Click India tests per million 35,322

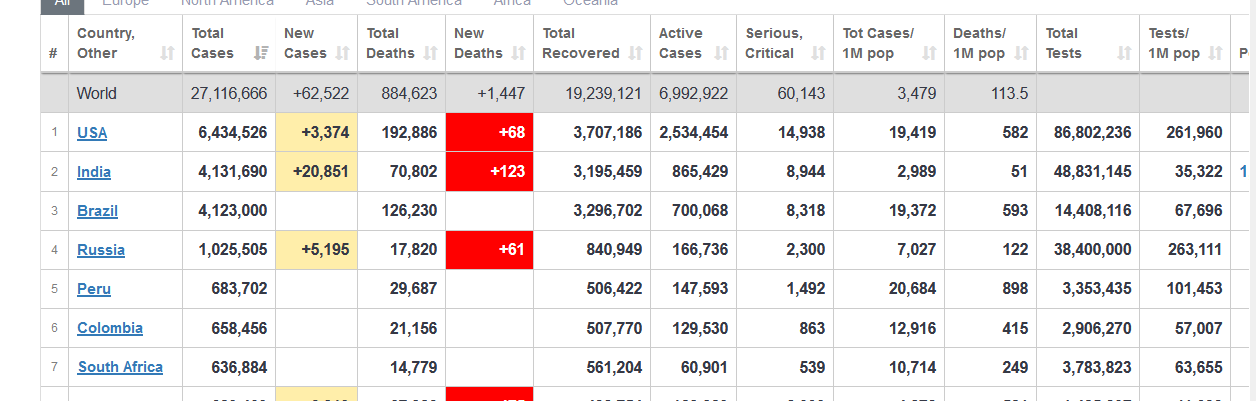click(x=1198, y=171)
